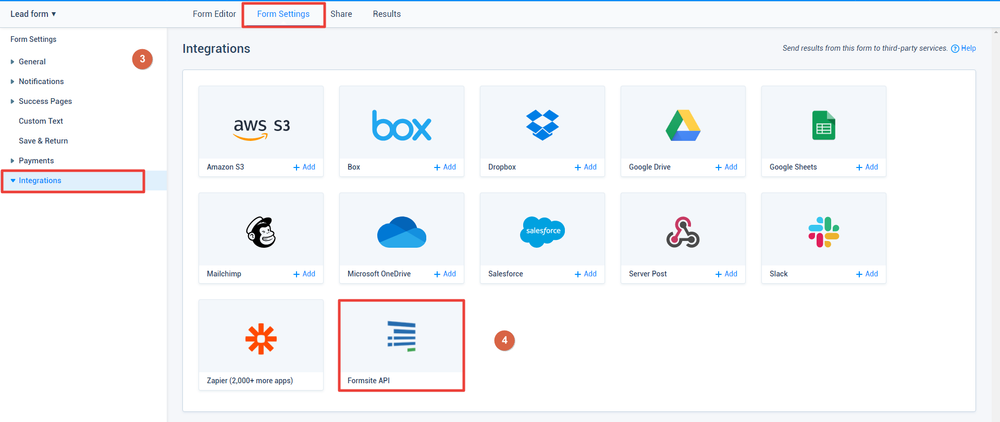Click the Help link
Image resolution: width=1000 pixels, height=422 pixels.
point(969,48)
